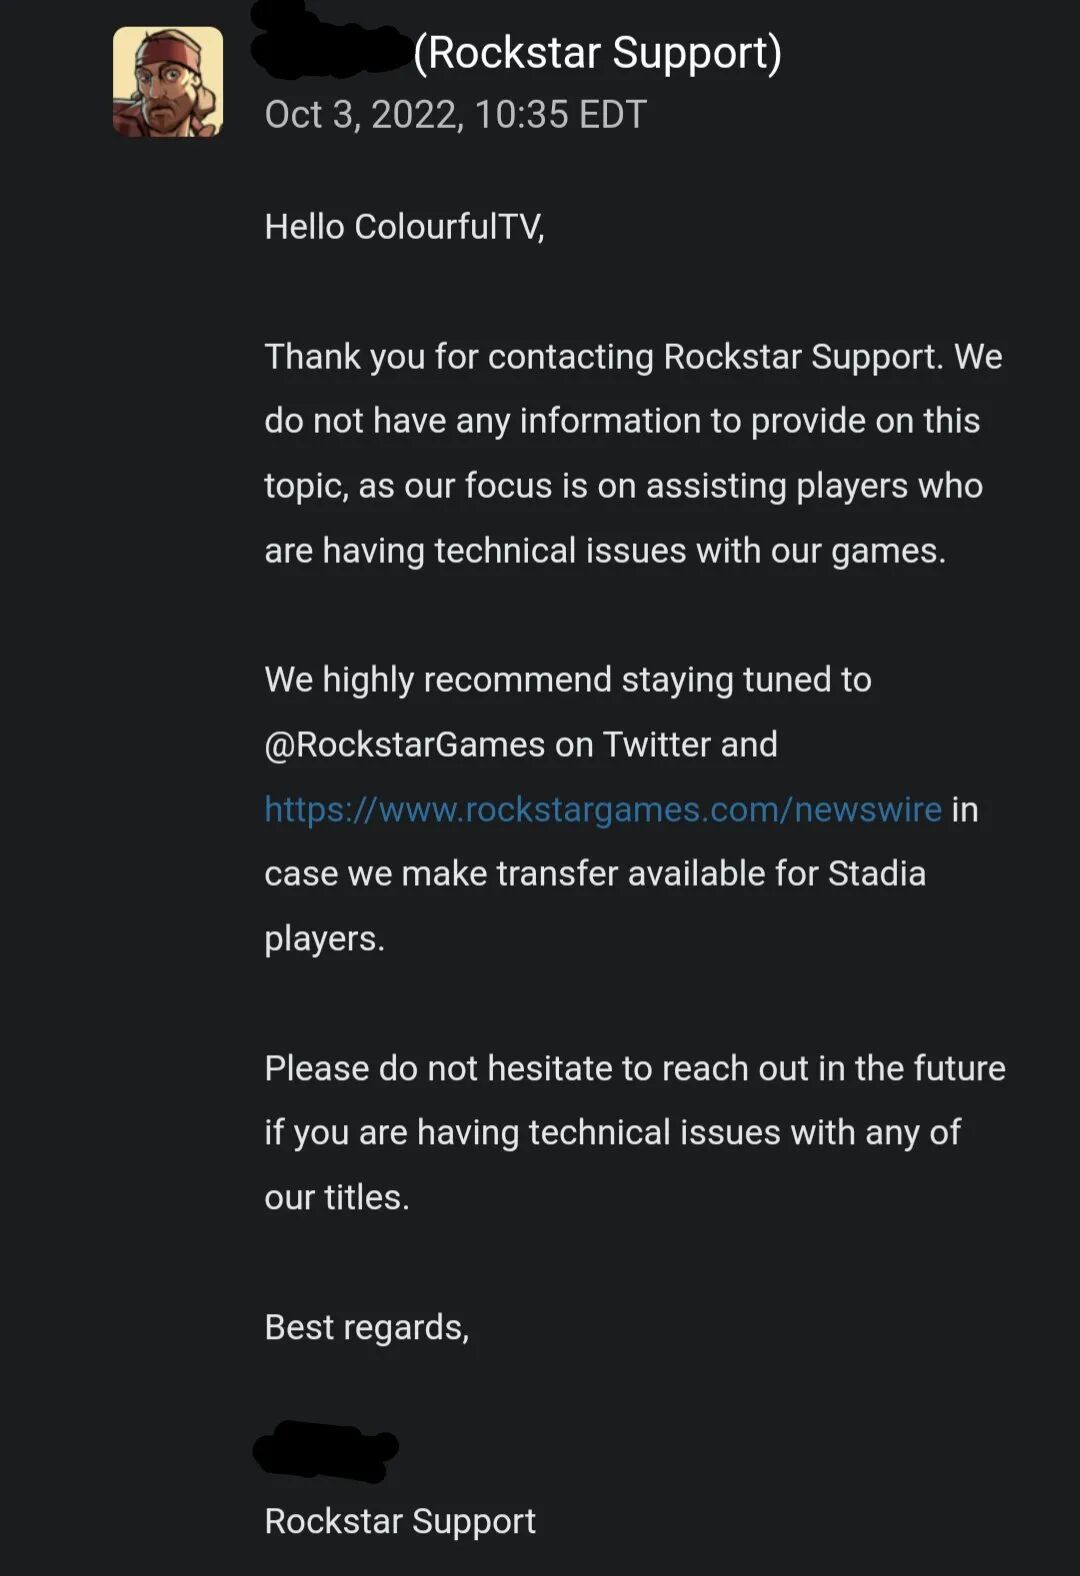The height and width of the screenshot is (1576, 1080).
Task: Click the "topic, as our focus" line
Action: coord(622,486)
